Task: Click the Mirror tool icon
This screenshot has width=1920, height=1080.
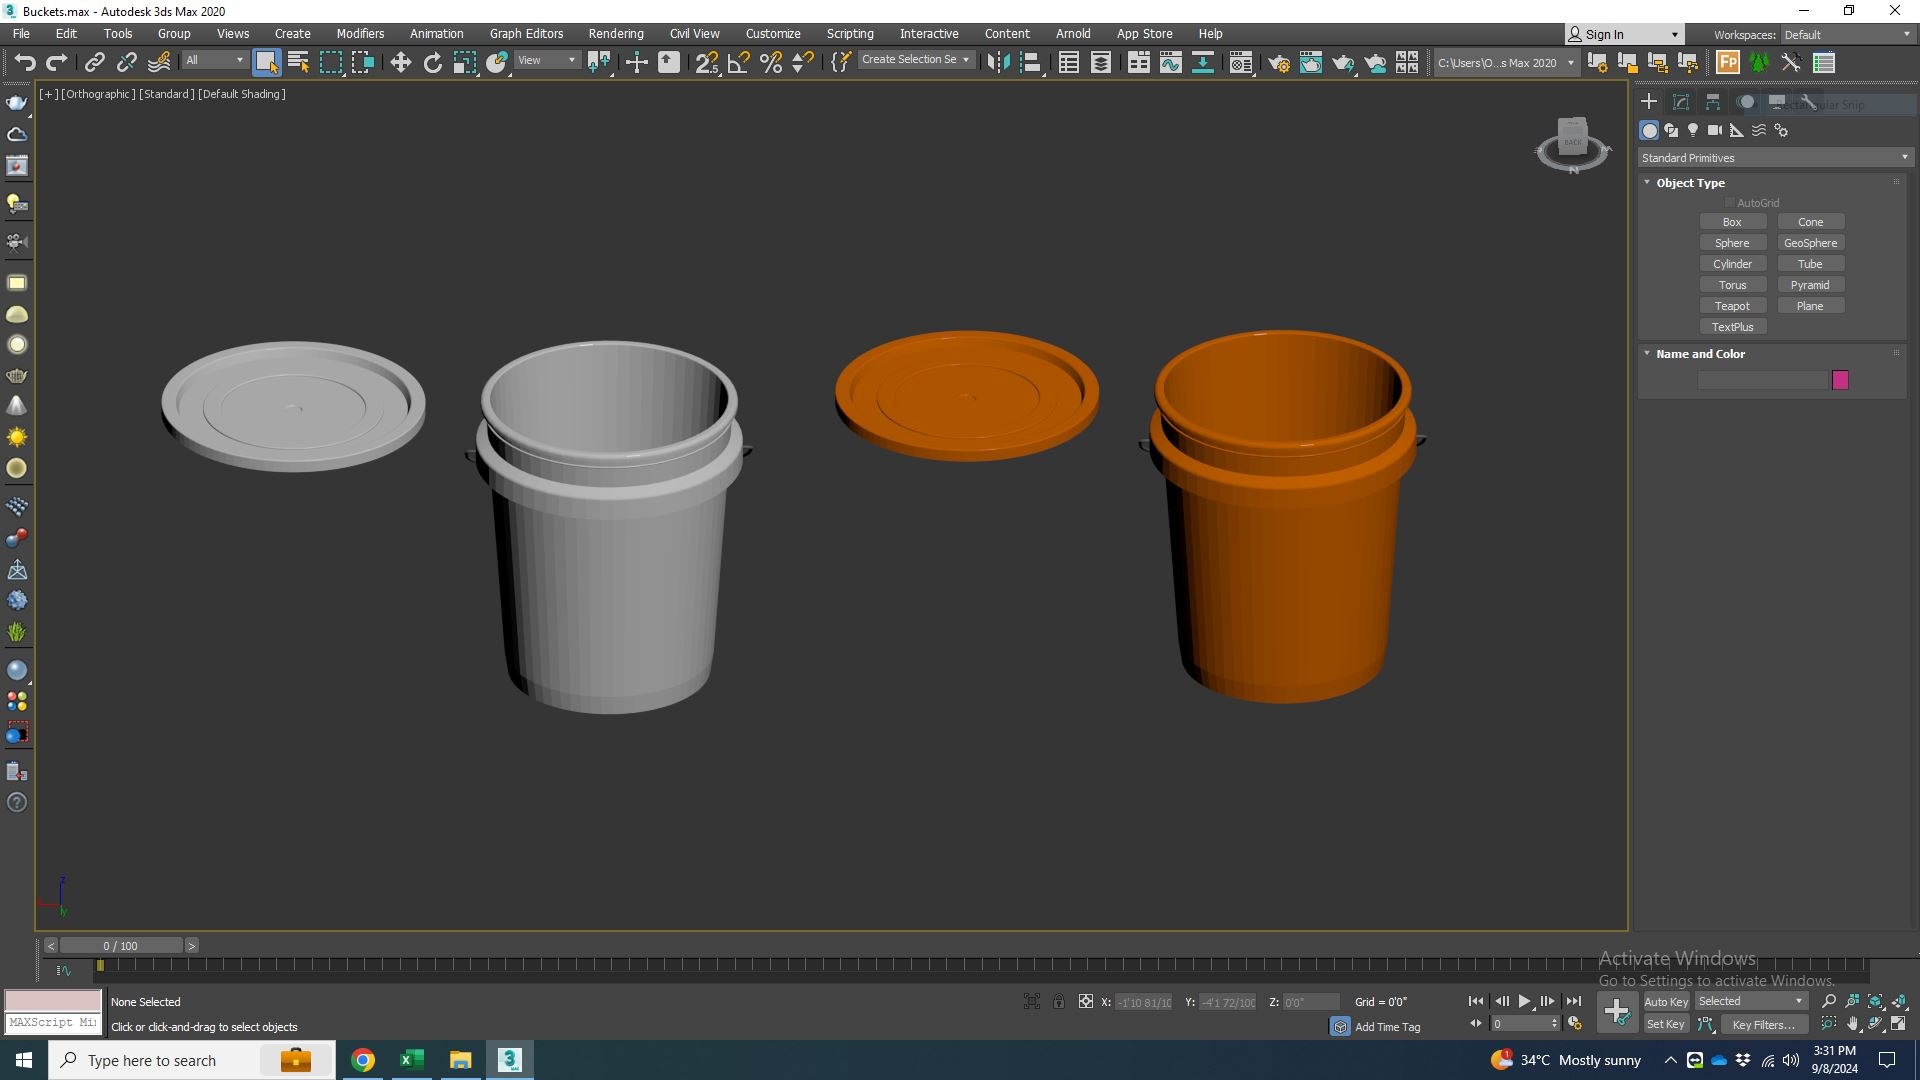Action: pos(998,62)
